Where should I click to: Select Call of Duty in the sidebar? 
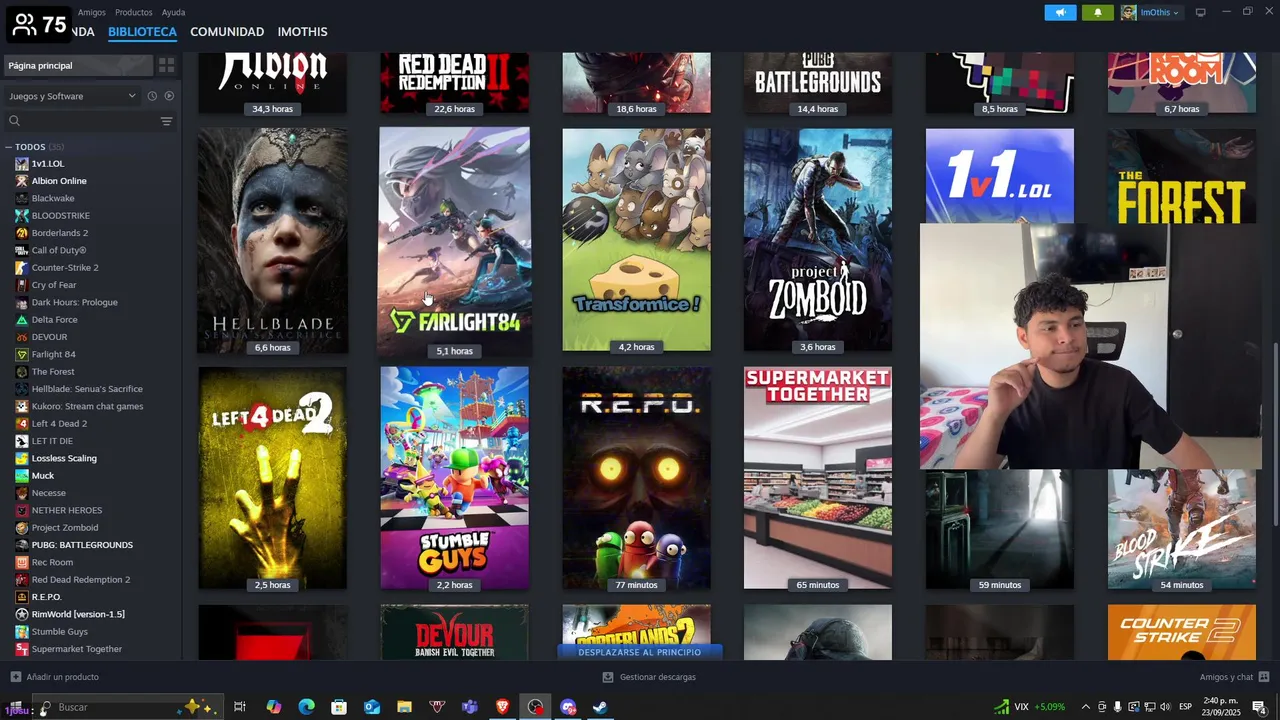[59, 250]
